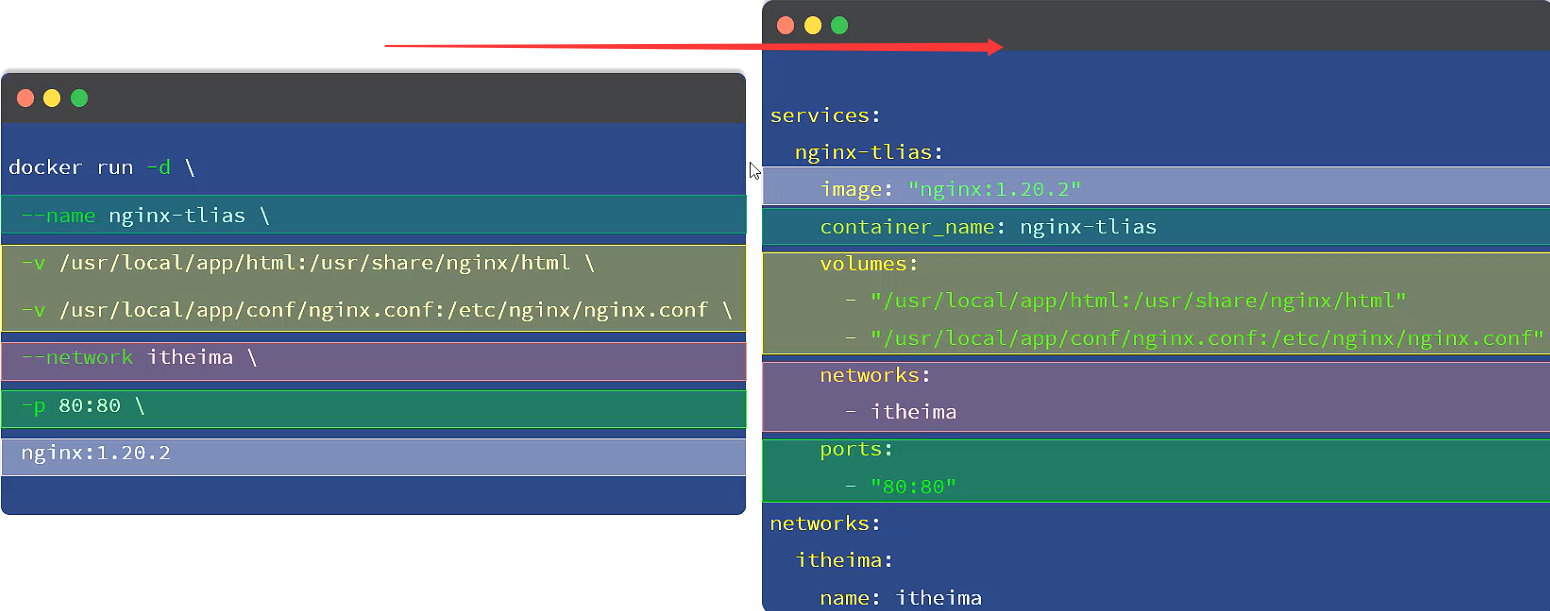Image resolution: width=1550 pixels, height=611 pixels.
Task: Click the indented 'networks:' key under nginx-tlias
Action: [875, 375]
